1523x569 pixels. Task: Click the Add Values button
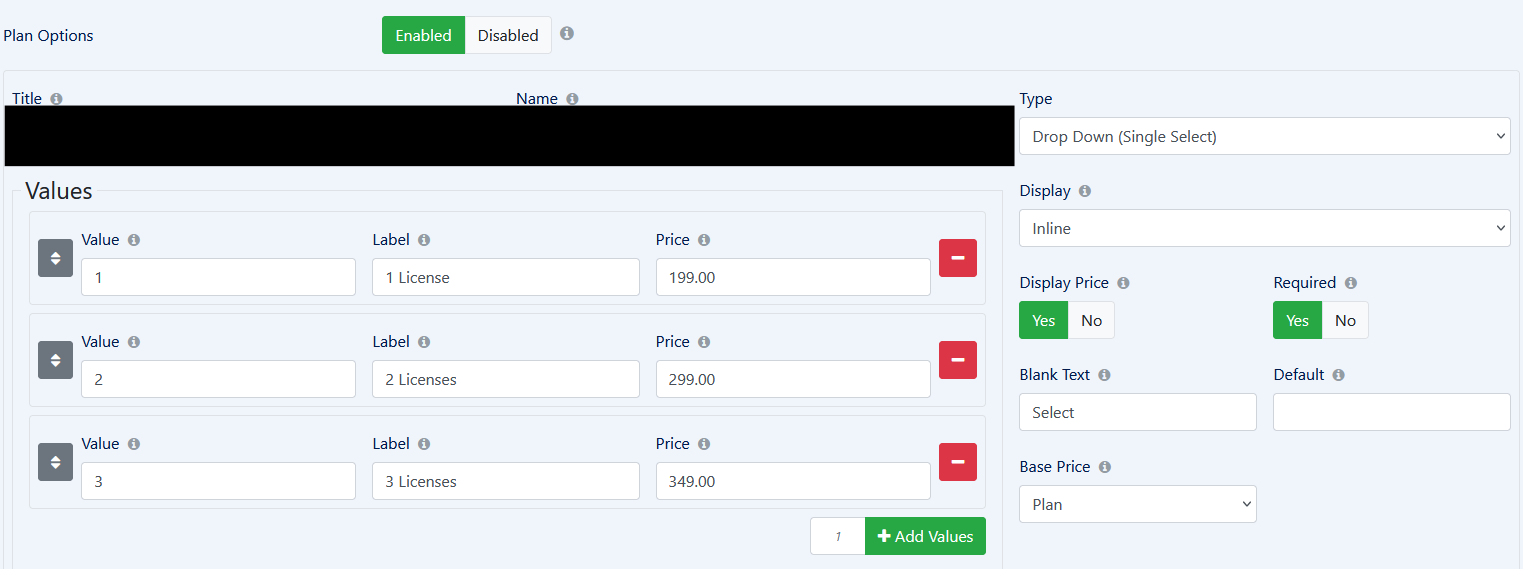point(925,536)
